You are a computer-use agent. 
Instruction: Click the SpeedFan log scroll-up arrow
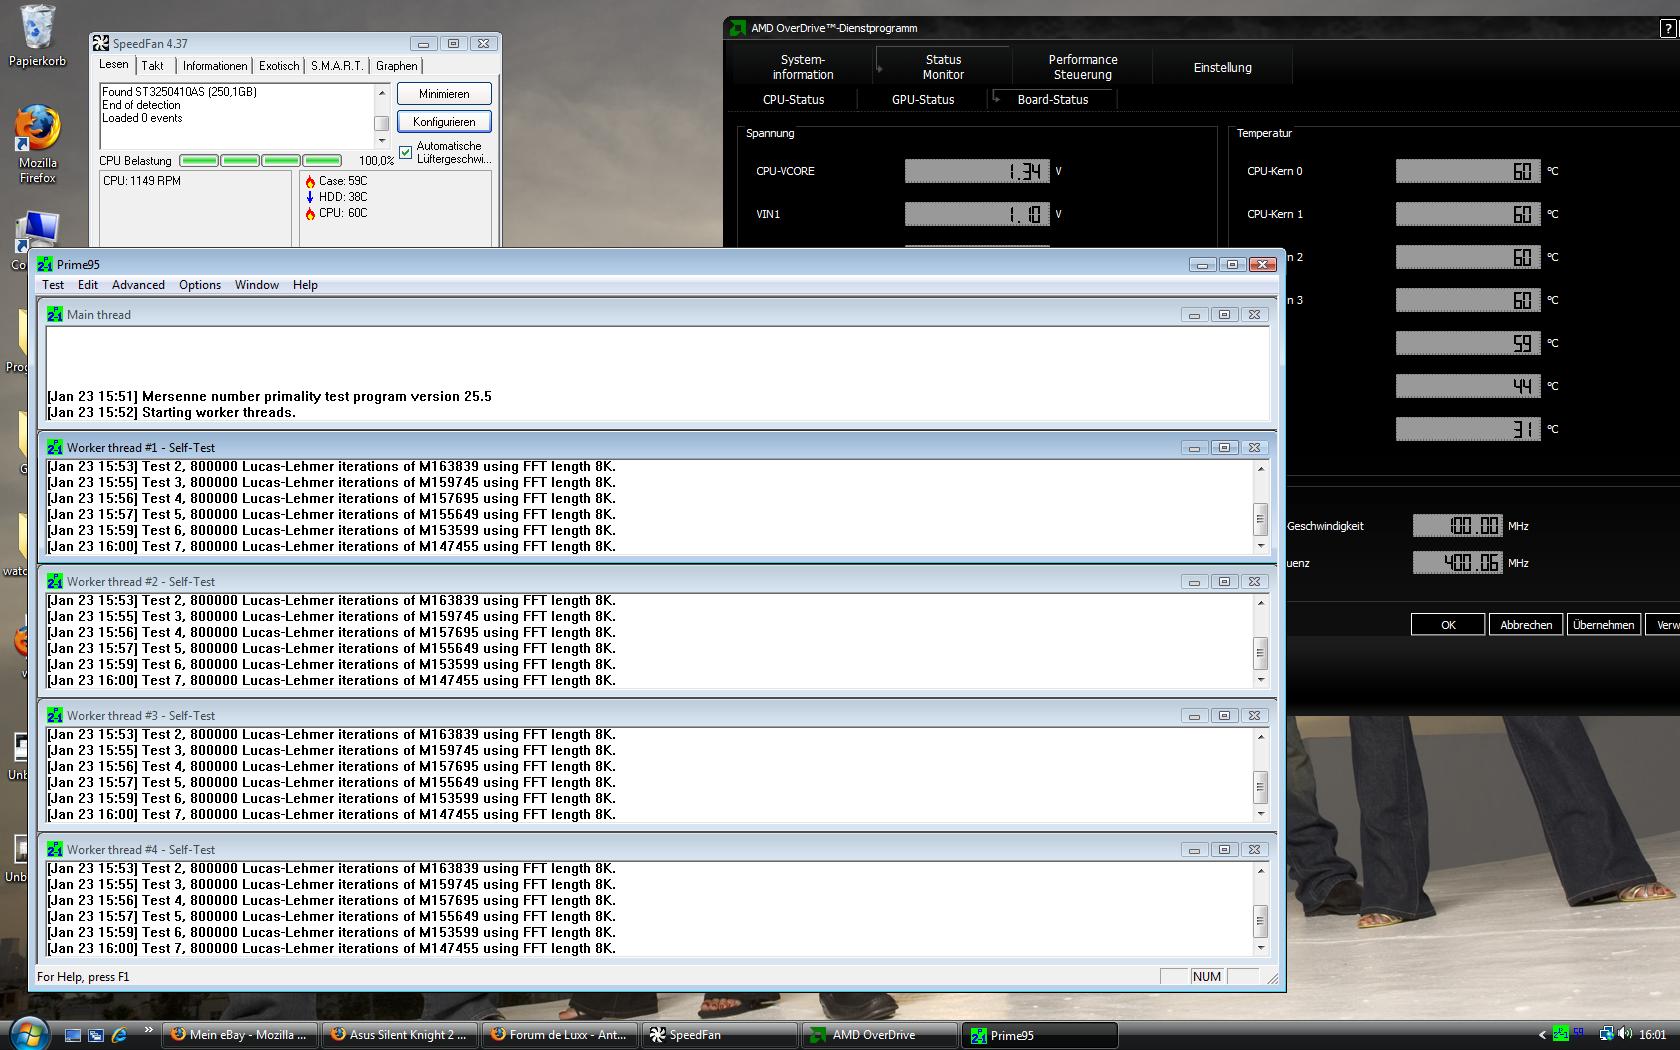(x=381, y=92)
